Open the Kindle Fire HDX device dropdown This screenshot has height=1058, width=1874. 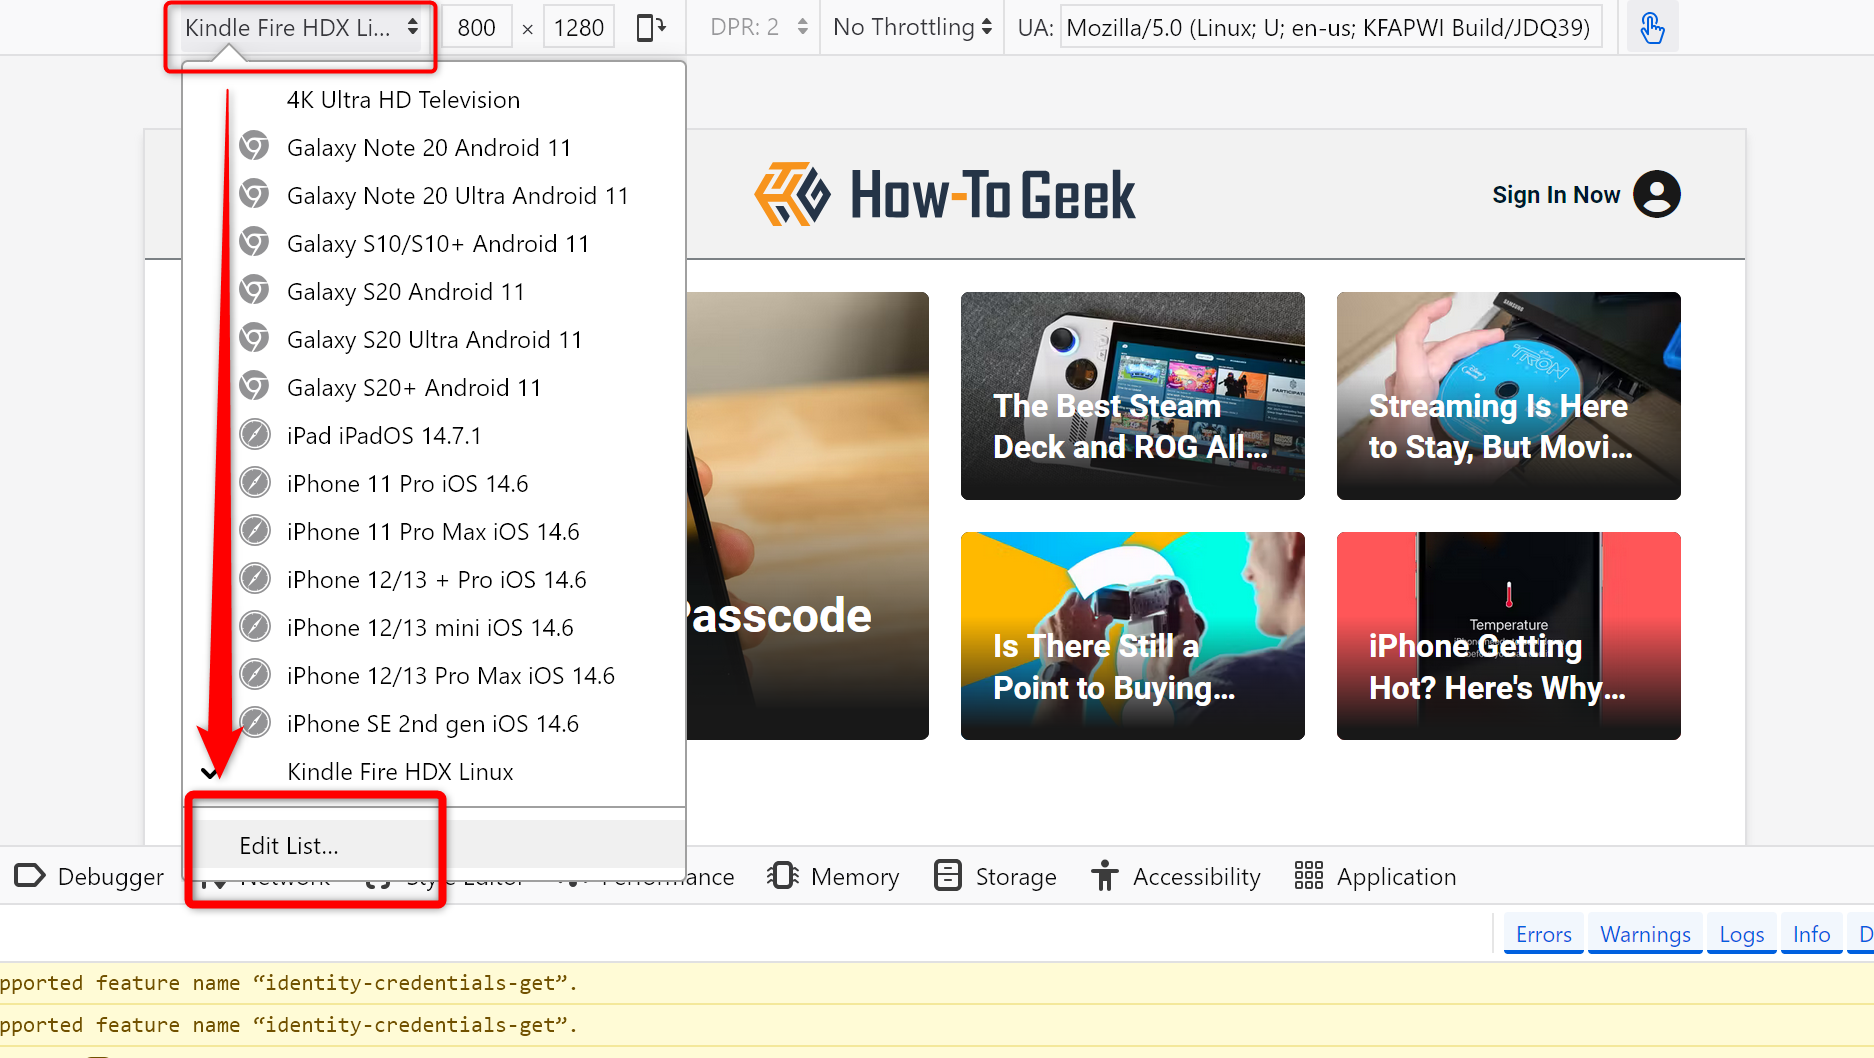coord(300,28)
